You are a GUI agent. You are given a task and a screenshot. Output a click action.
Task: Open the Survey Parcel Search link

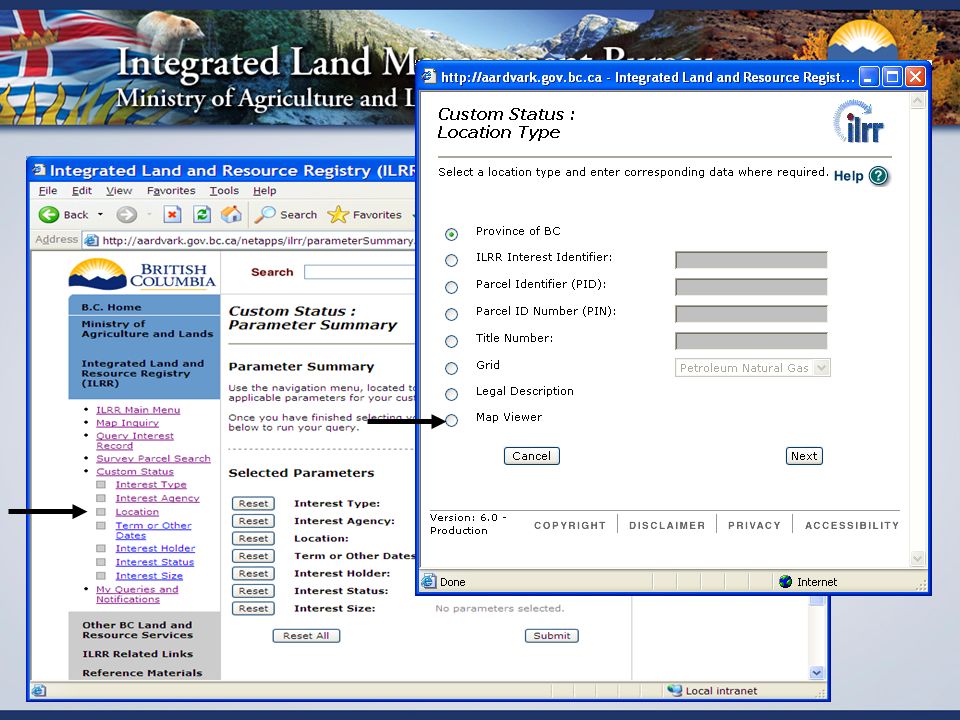pyautogui.click(x=153, y=458)
